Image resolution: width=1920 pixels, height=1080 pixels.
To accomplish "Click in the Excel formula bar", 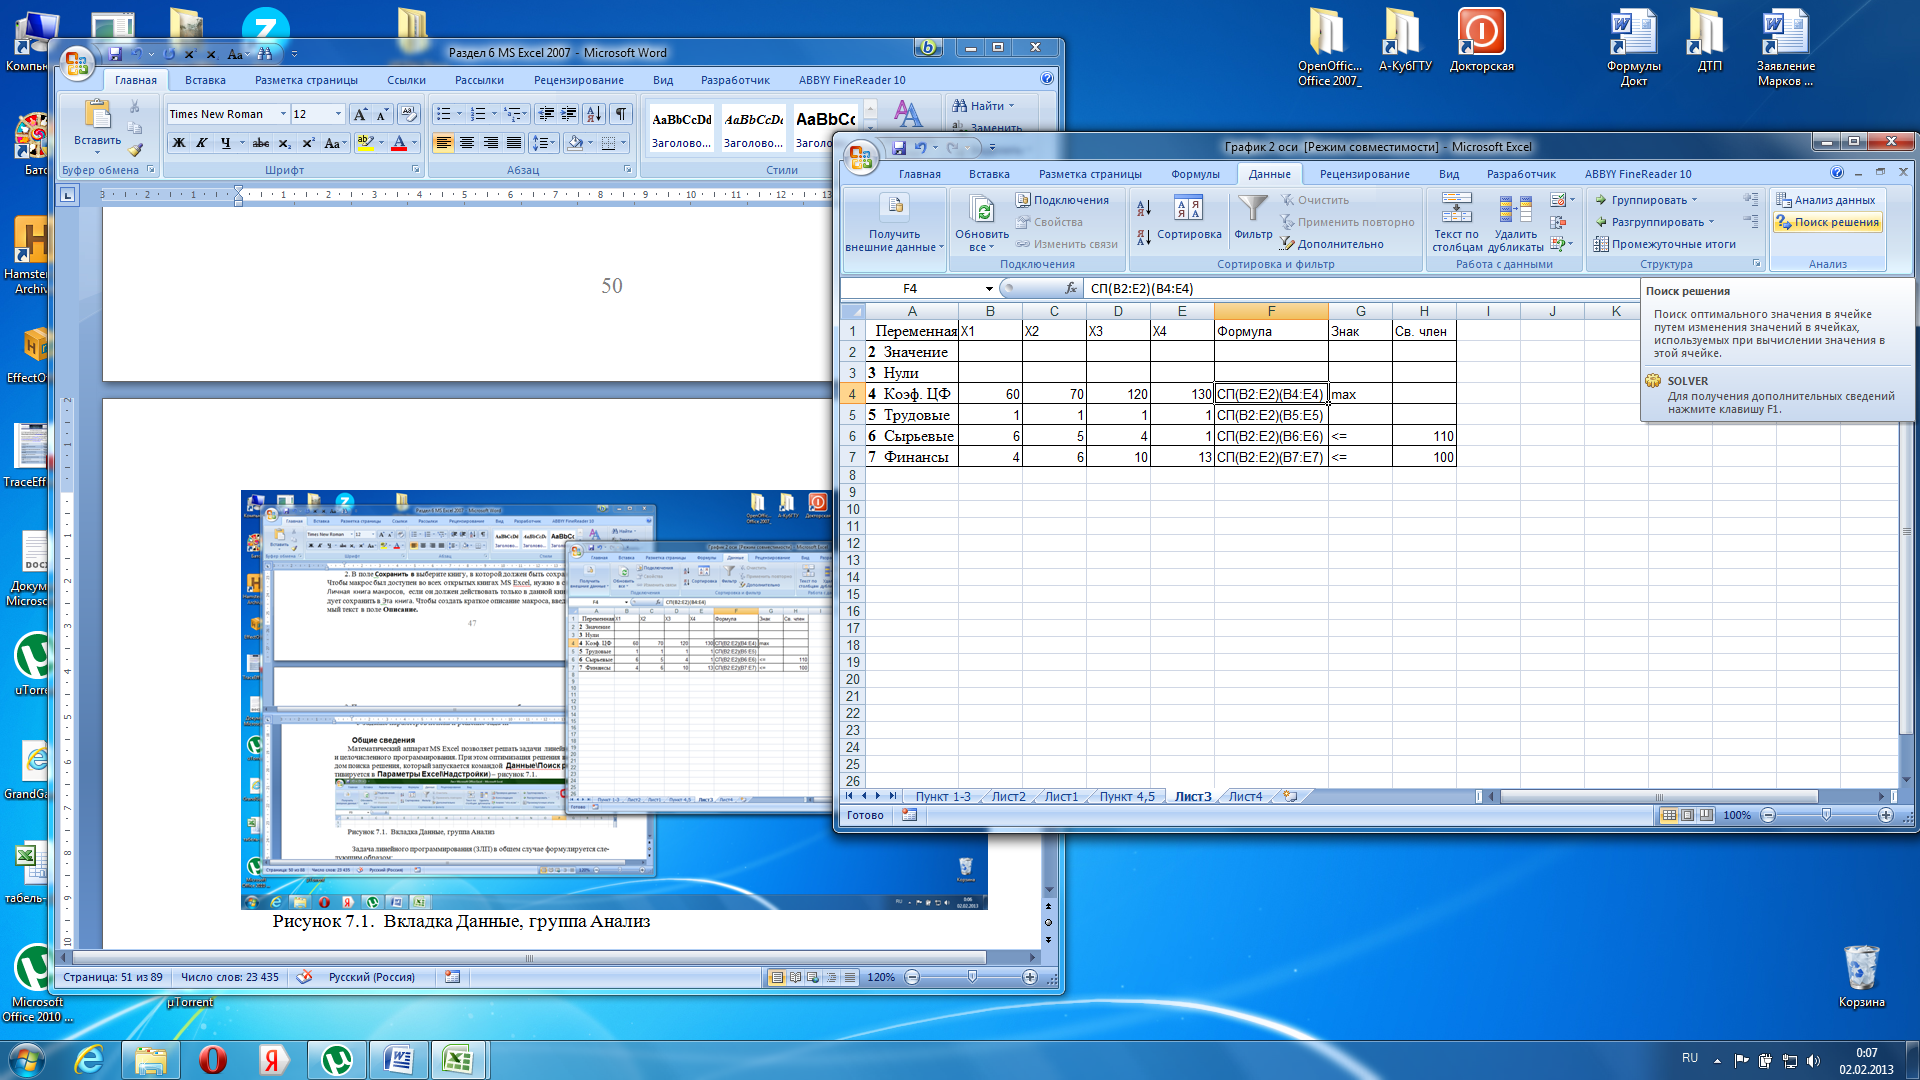I will coord(1360,288).
